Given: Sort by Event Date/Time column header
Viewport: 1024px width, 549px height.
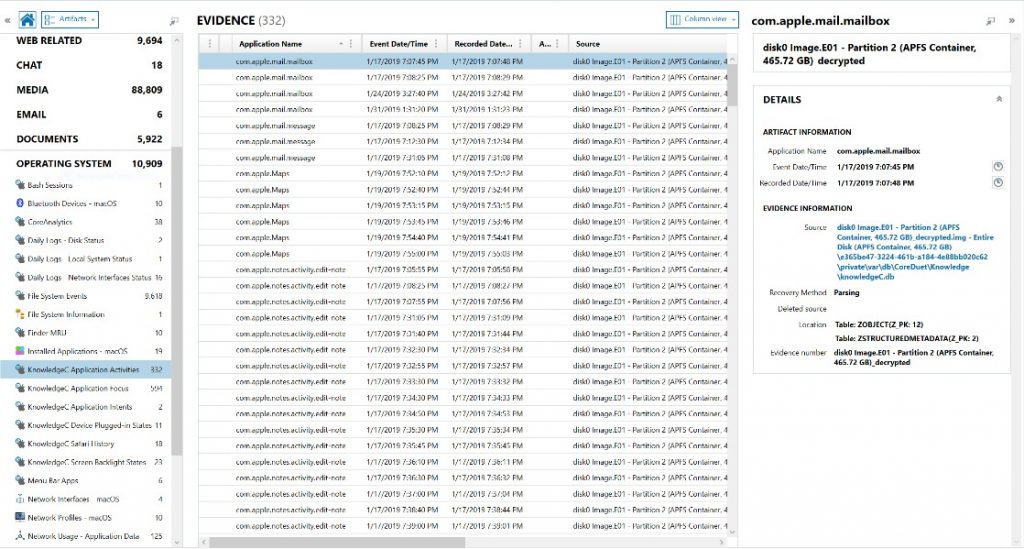Looking at the screenshot, I should [398, 44].
